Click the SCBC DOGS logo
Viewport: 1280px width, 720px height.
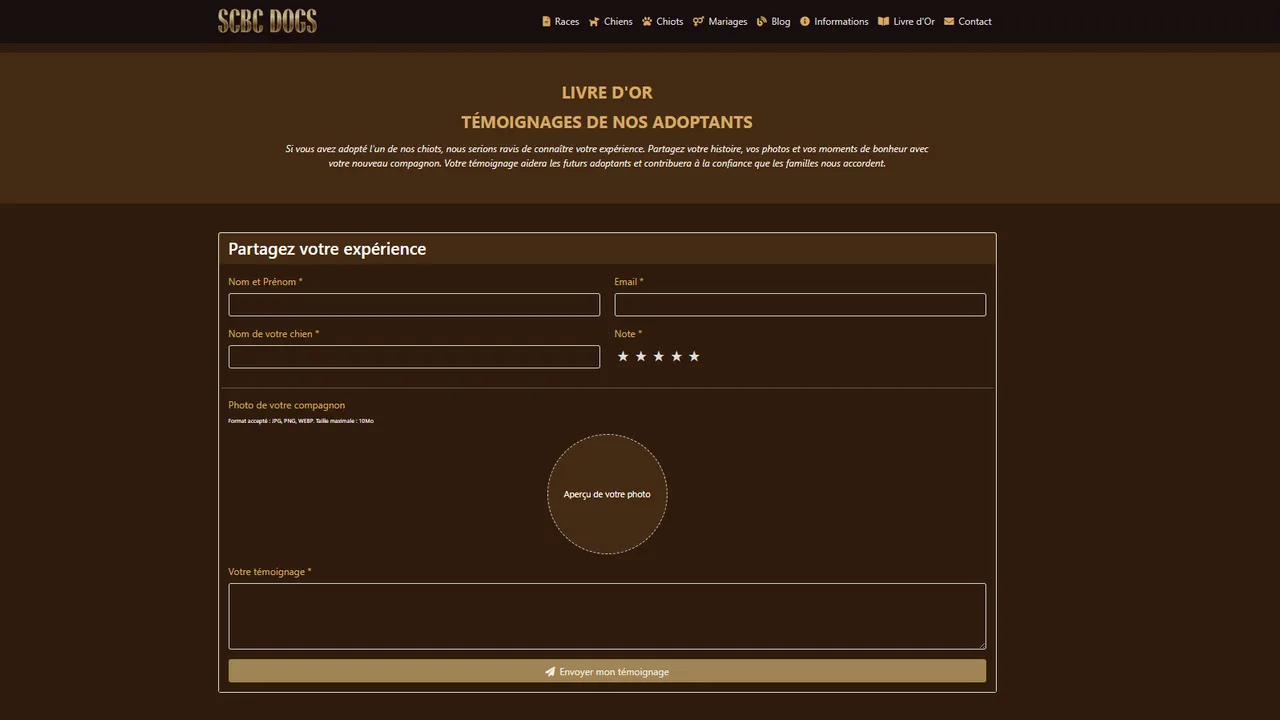267,21
